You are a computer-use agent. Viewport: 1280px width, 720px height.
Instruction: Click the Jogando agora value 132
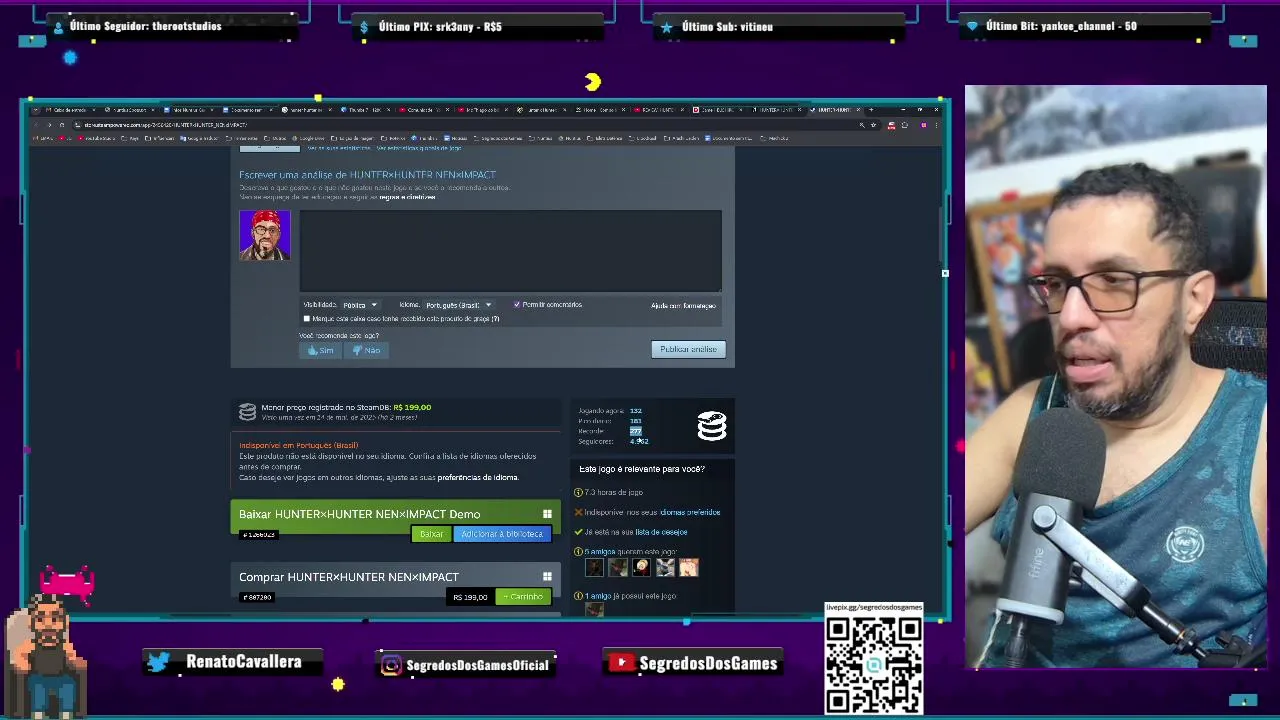(x=635, y=410)
